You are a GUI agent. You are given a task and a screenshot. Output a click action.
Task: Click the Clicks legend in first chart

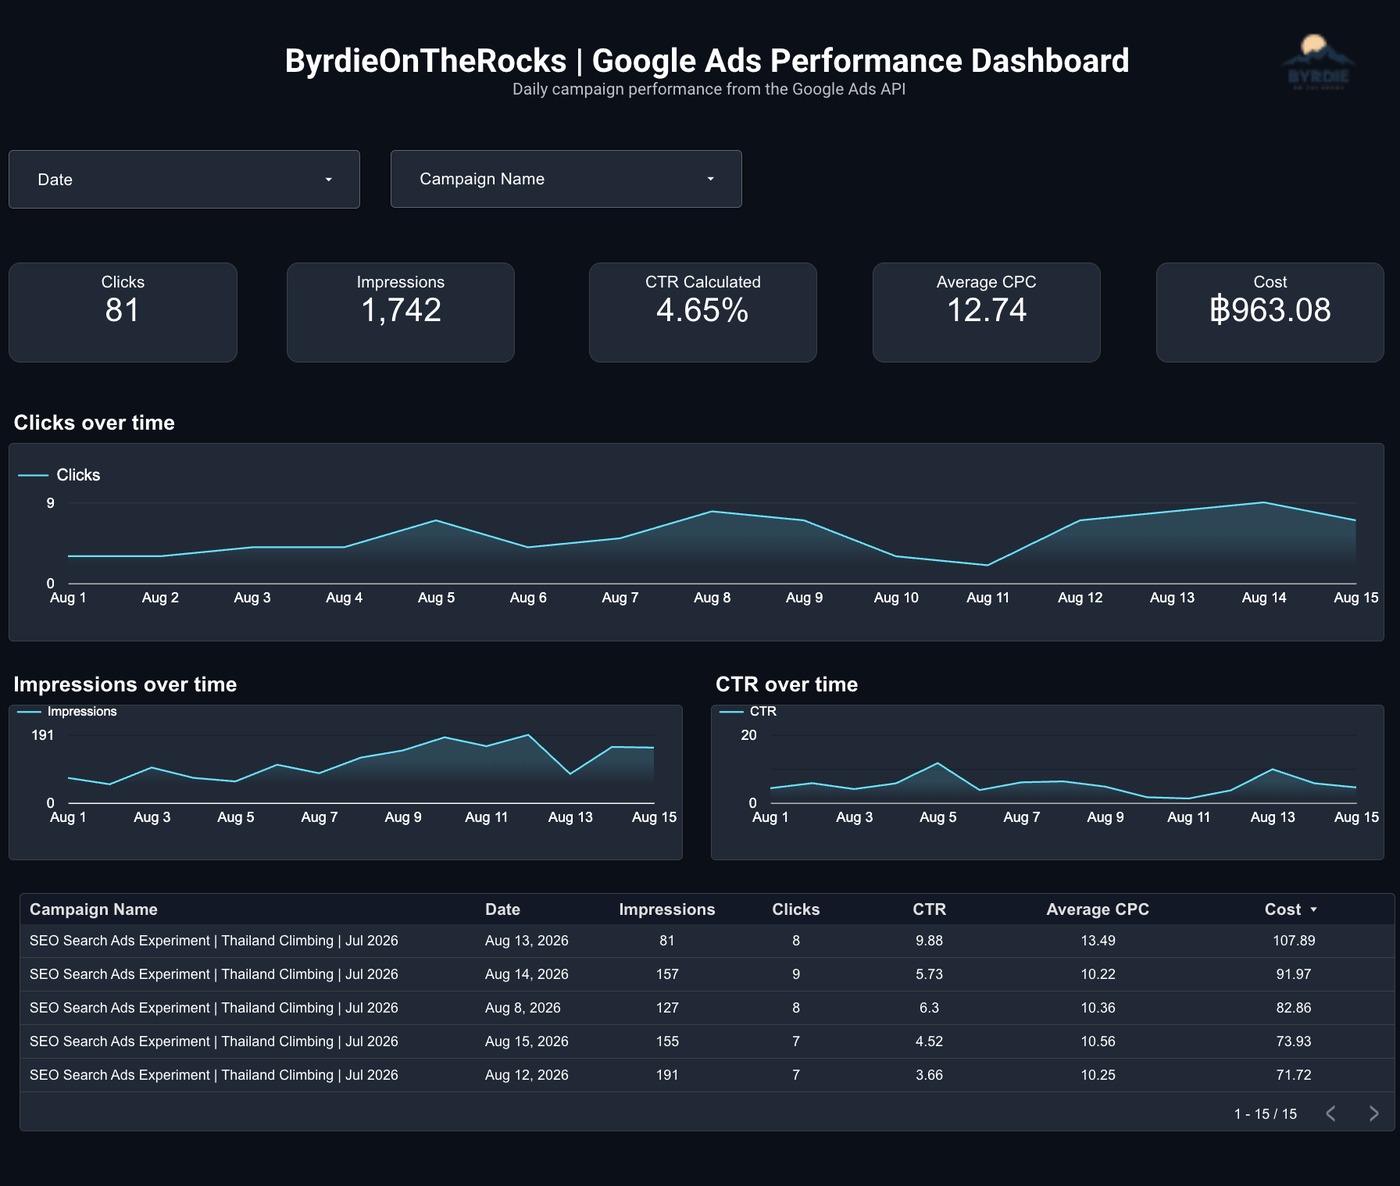pyautogui.click(x=60, y=475)
